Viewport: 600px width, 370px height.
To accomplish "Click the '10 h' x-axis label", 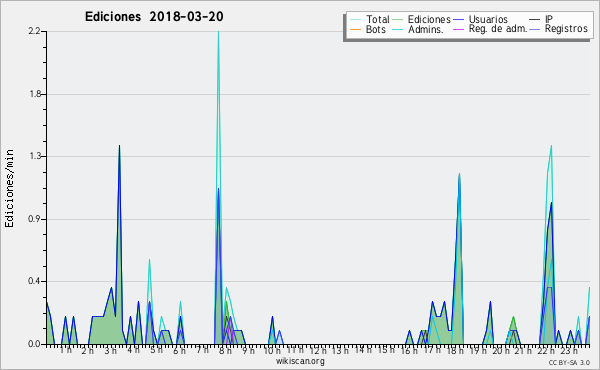I will pos(272,351).
